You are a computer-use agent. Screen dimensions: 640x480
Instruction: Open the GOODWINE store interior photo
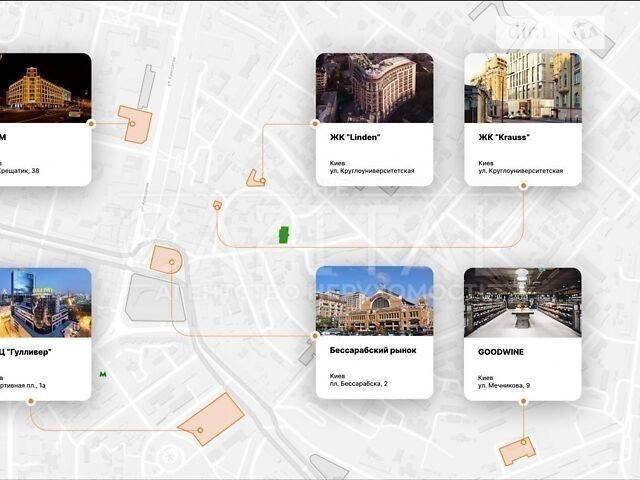point(522,302)
